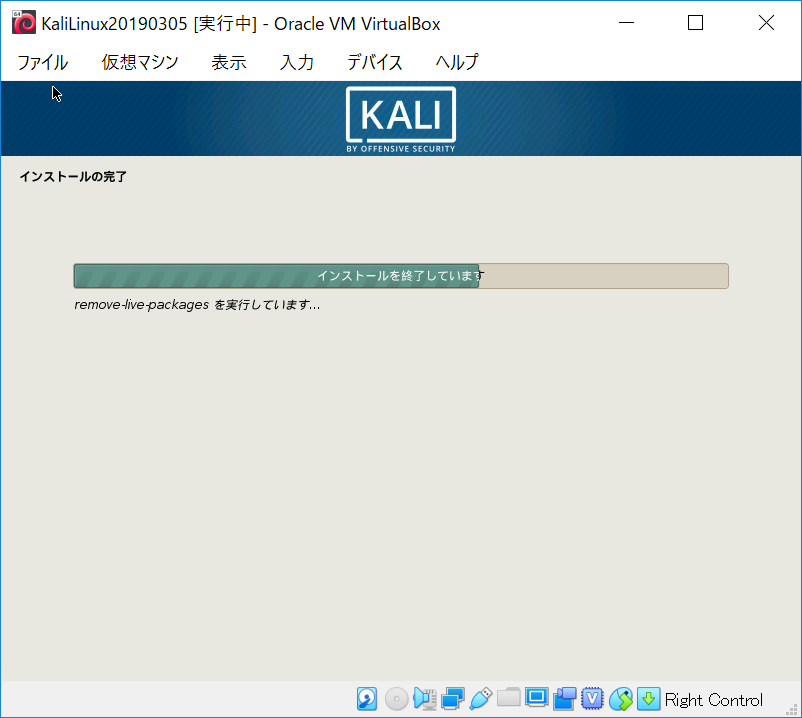Maximize the VirtualBox window
Image resolution: width=802 pixels, height=718 pixels.
point(695,23)
